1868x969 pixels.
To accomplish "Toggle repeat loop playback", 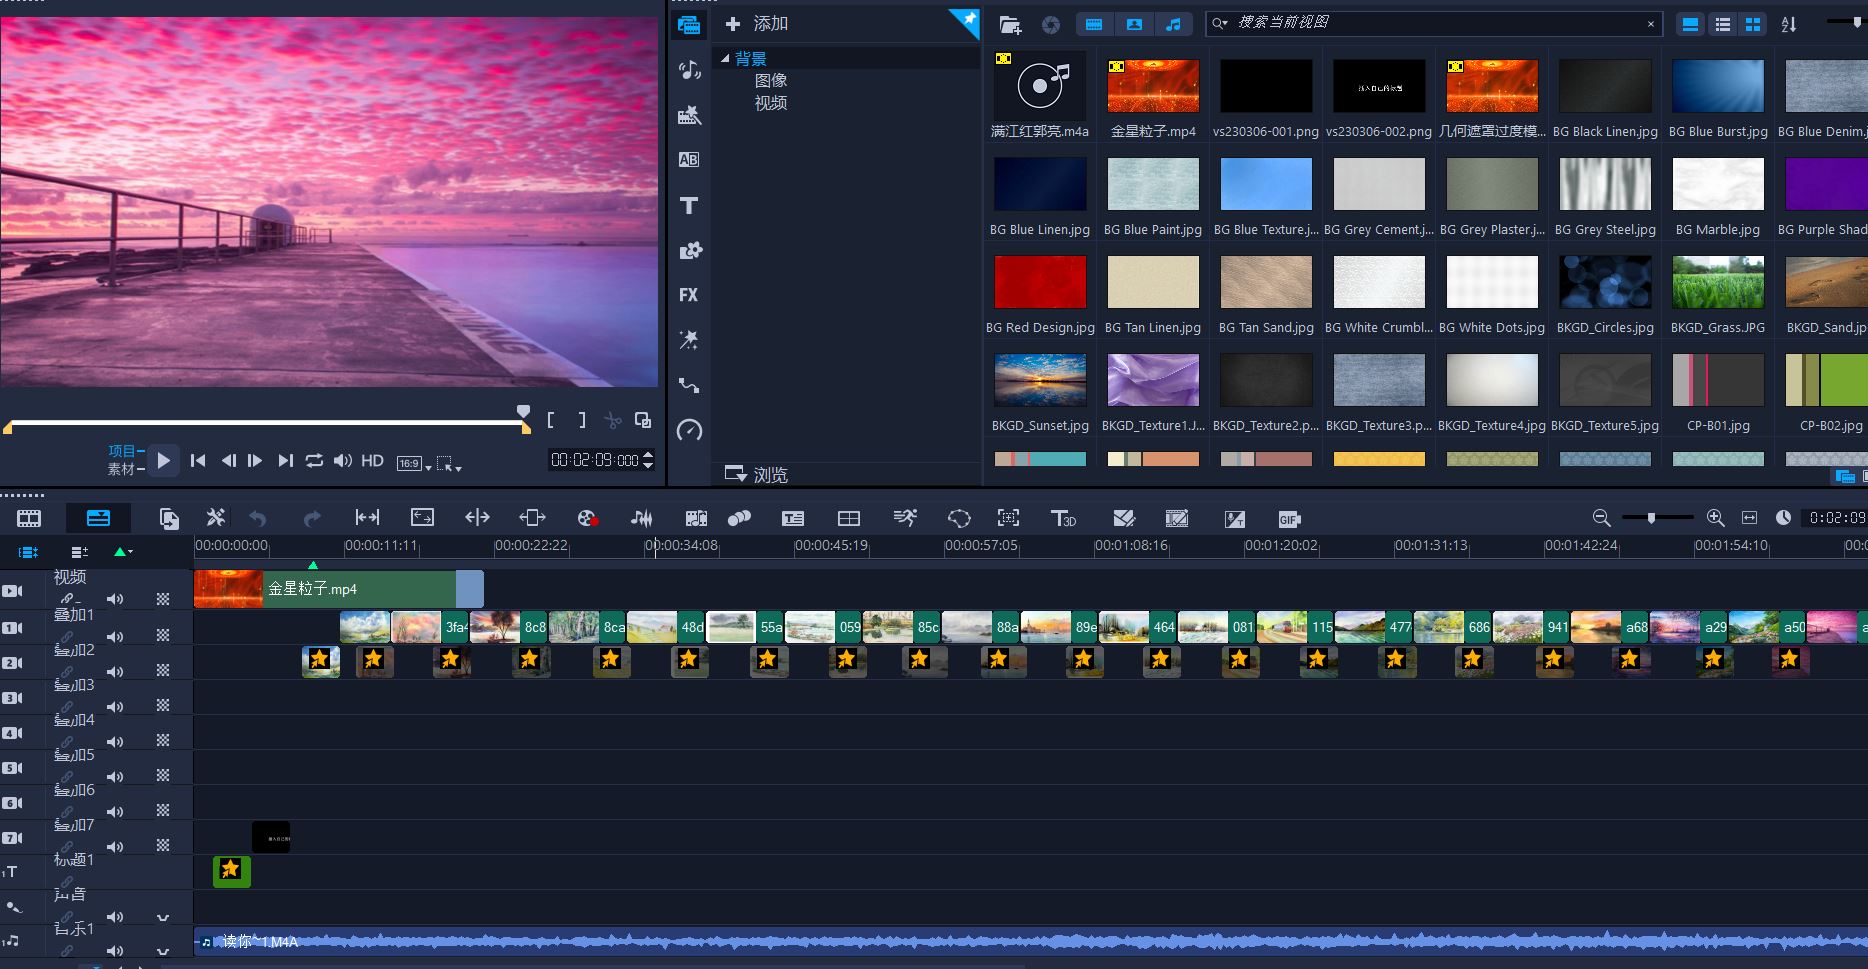I will click(x=314, y=460).
